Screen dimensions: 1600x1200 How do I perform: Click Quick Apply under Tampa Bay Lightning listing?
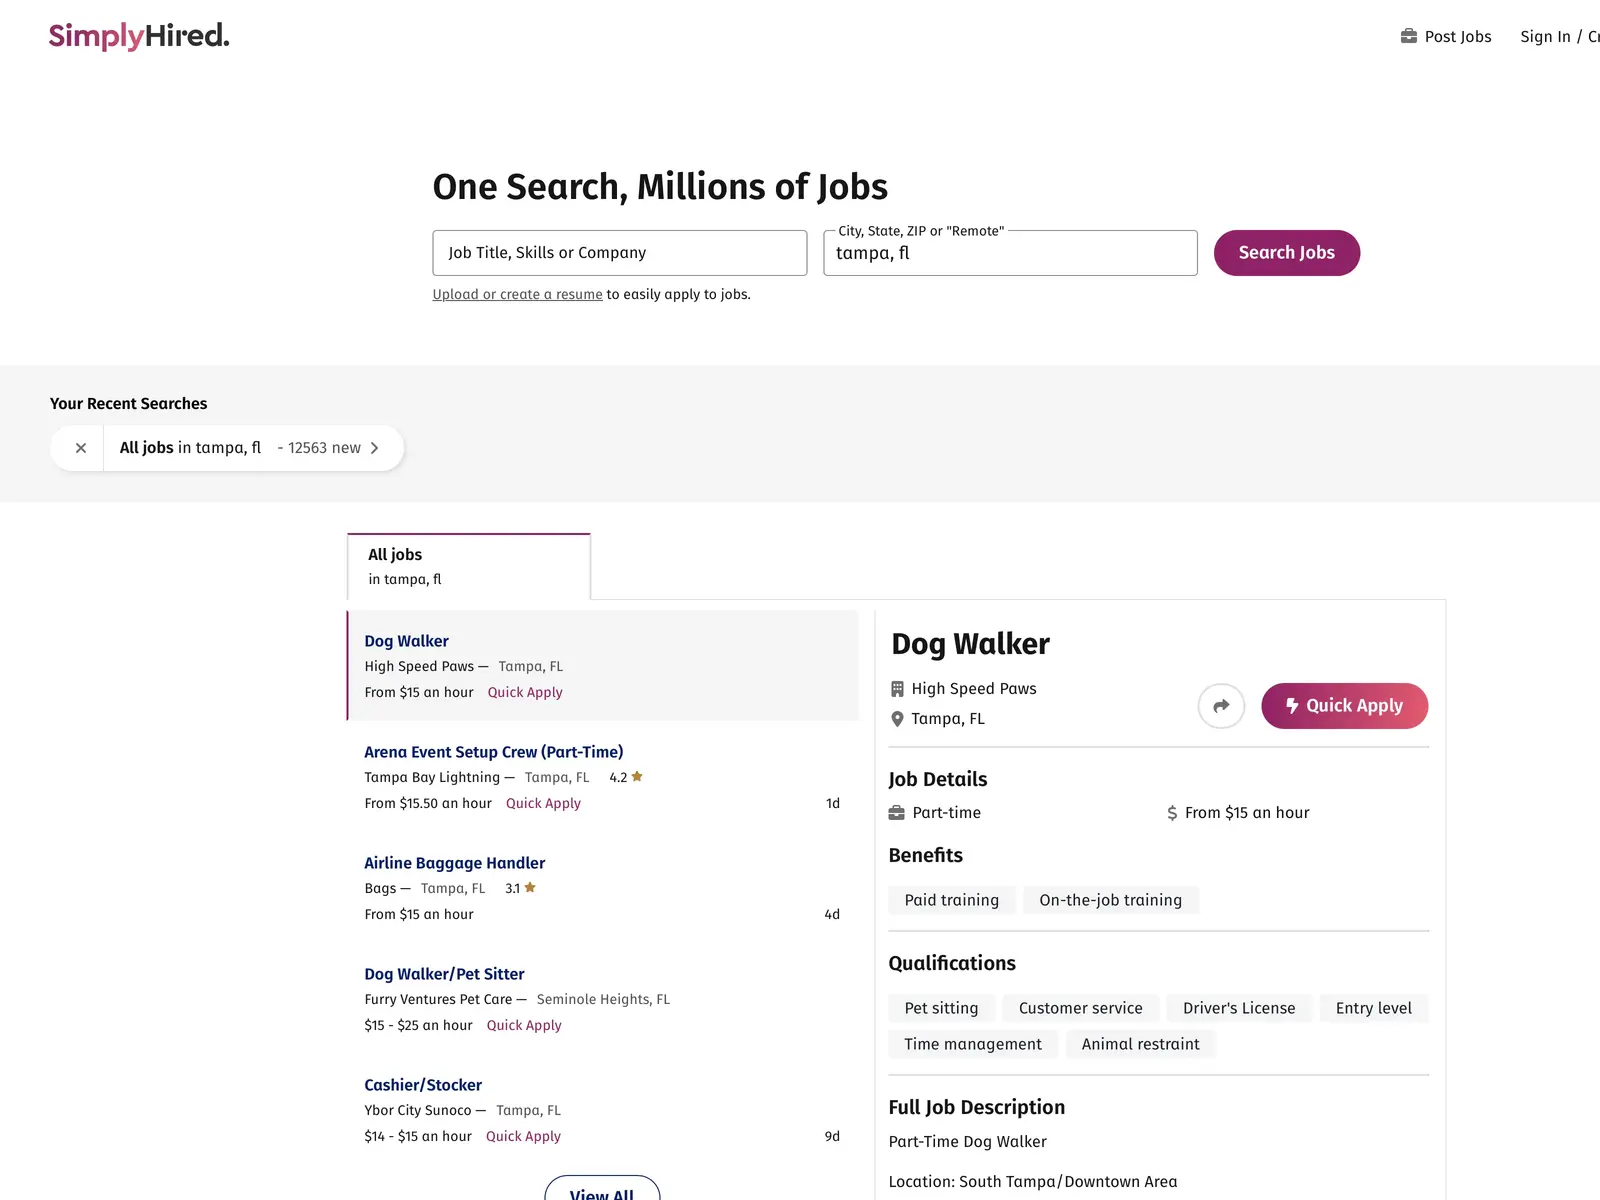pos(543,803)
